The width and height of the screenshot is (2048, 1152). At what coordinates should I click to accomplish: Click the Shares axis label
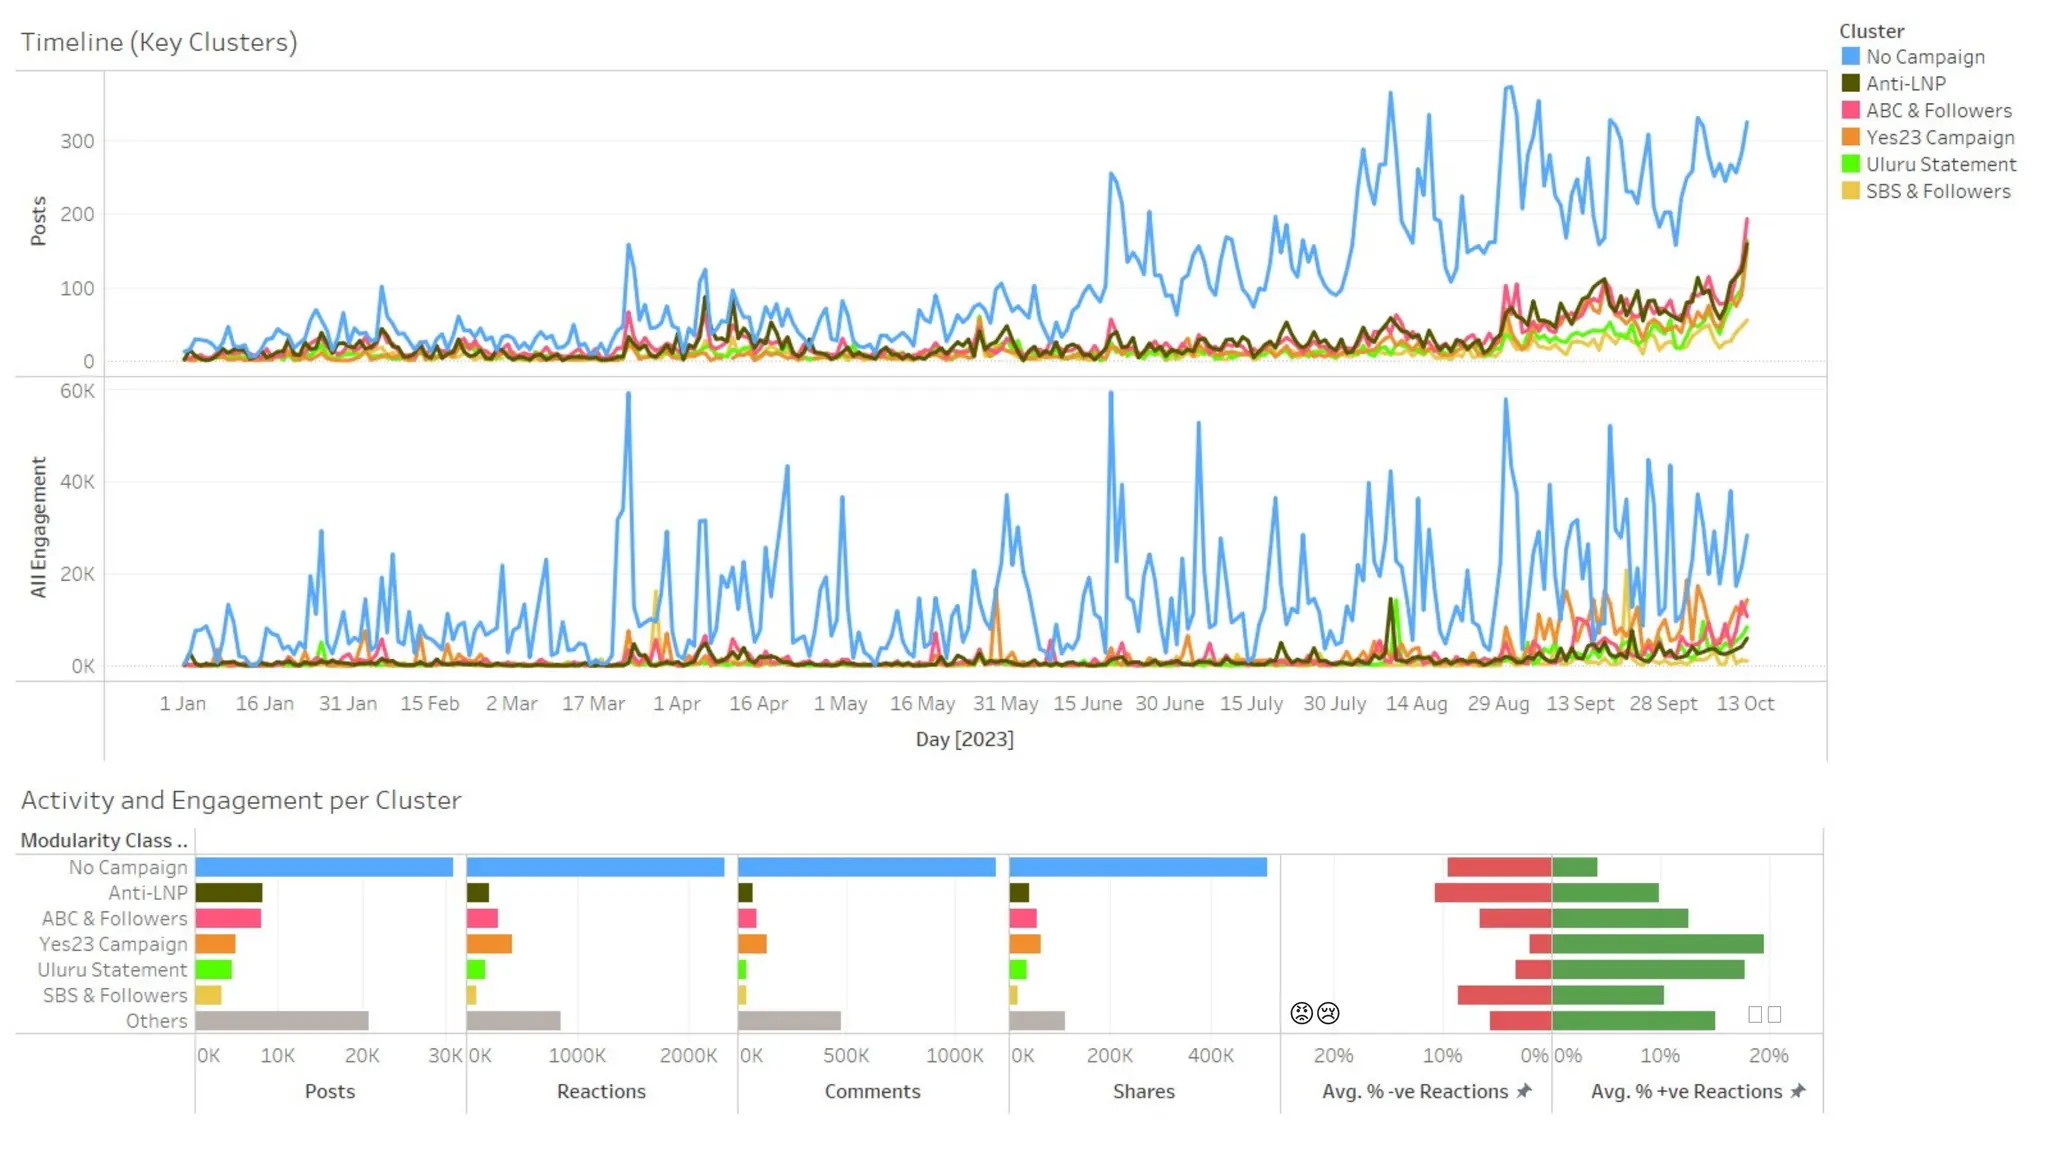pyautogui.click(x=1143, y=1091)
